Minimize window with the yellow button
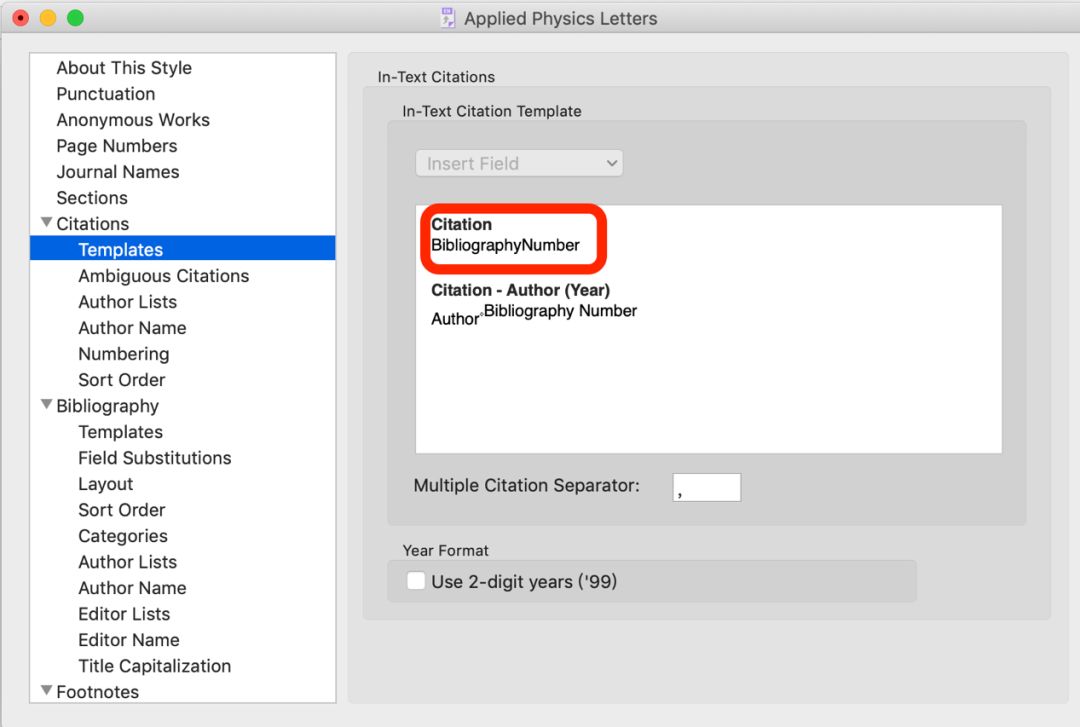 click(48, 18)
